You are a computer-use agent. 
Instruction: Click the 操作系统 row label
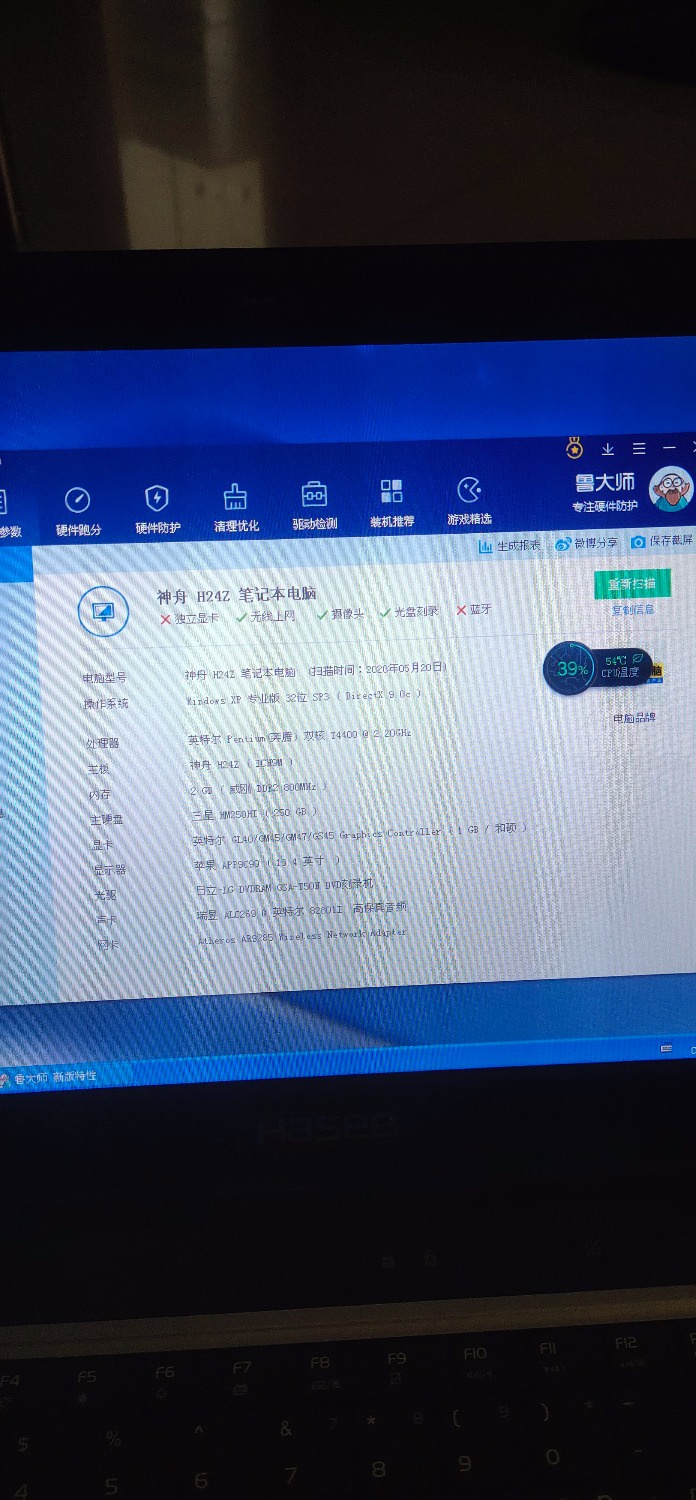pyautogui.click(x=106, y=704)
